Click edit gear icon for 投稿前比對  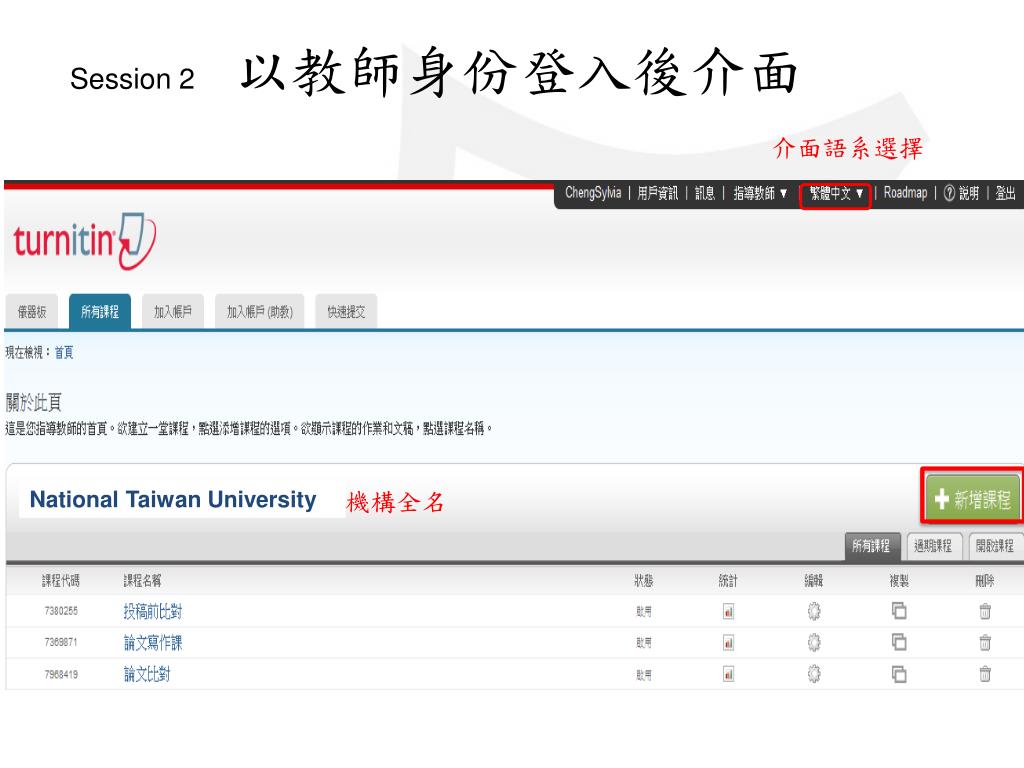[814, 611]
